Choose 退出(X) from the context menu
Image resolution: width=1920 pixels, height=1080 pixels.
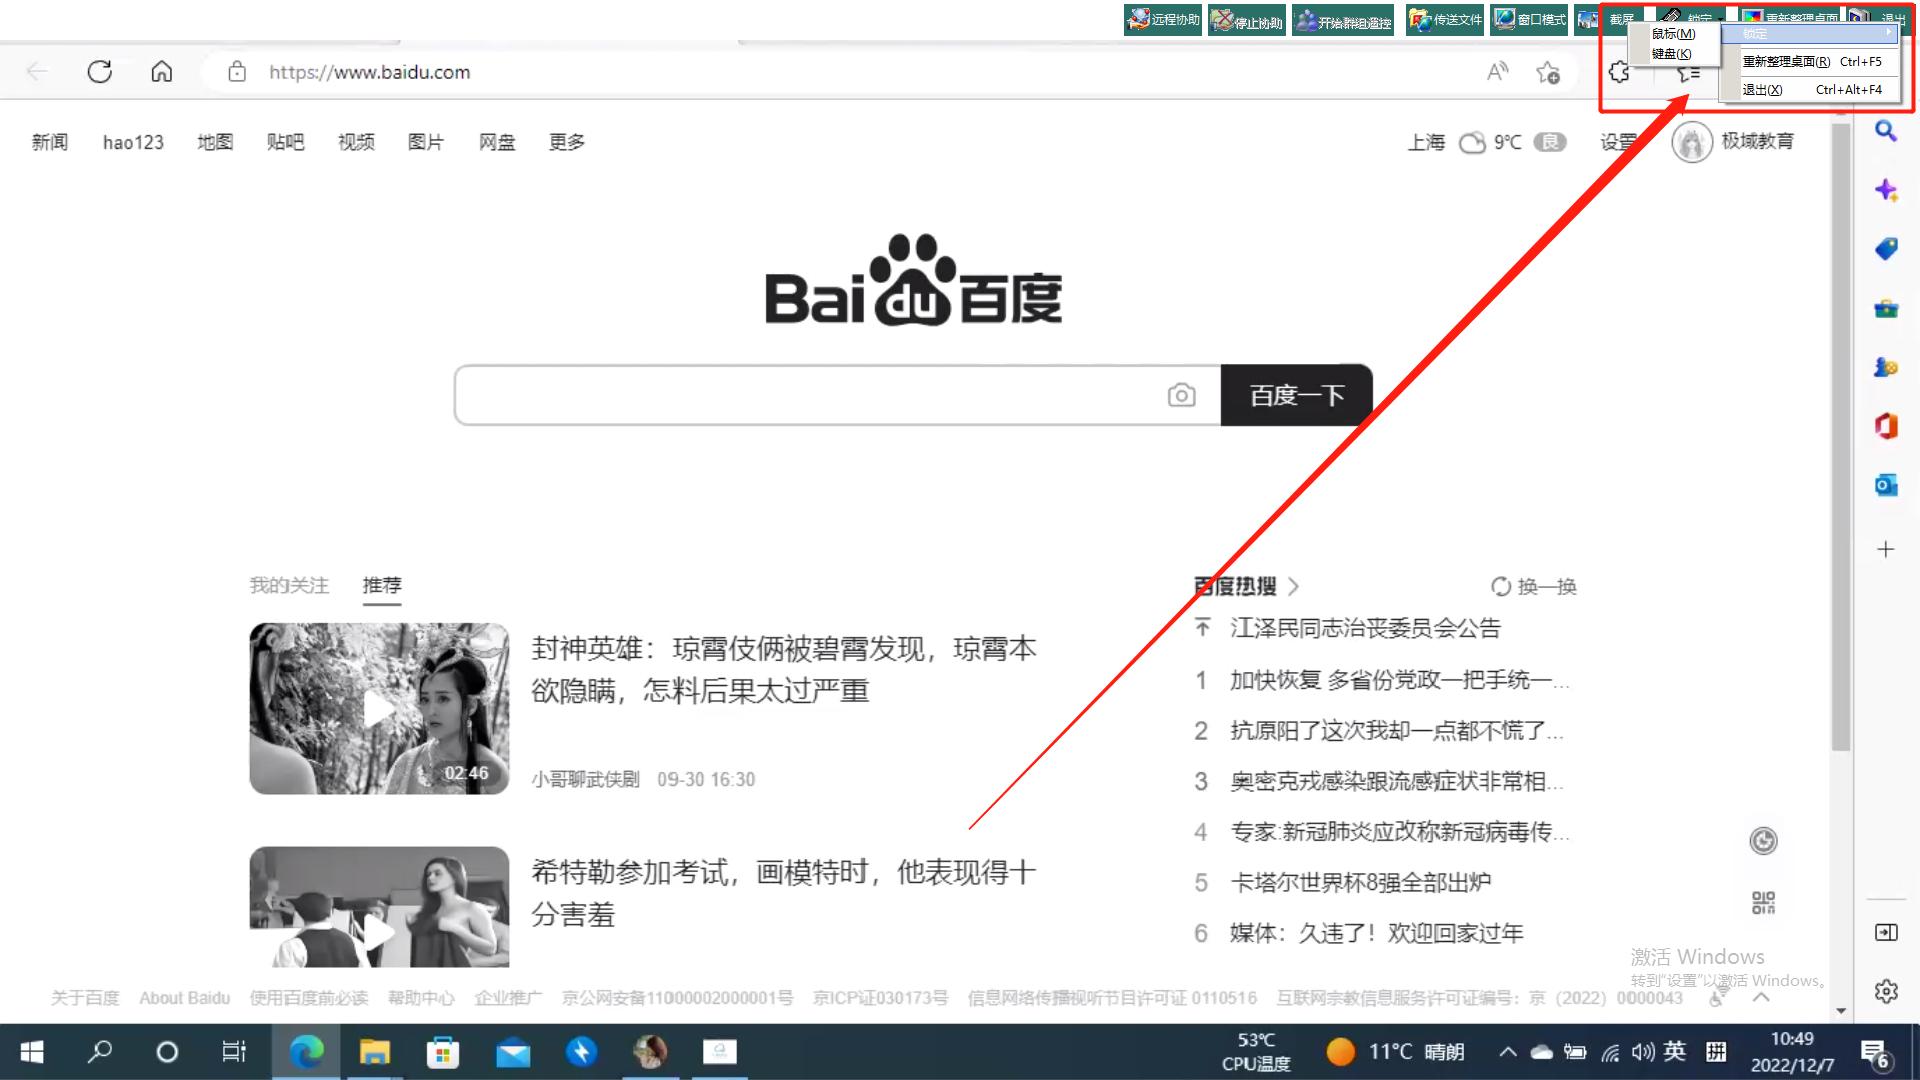click(1762, 89)
